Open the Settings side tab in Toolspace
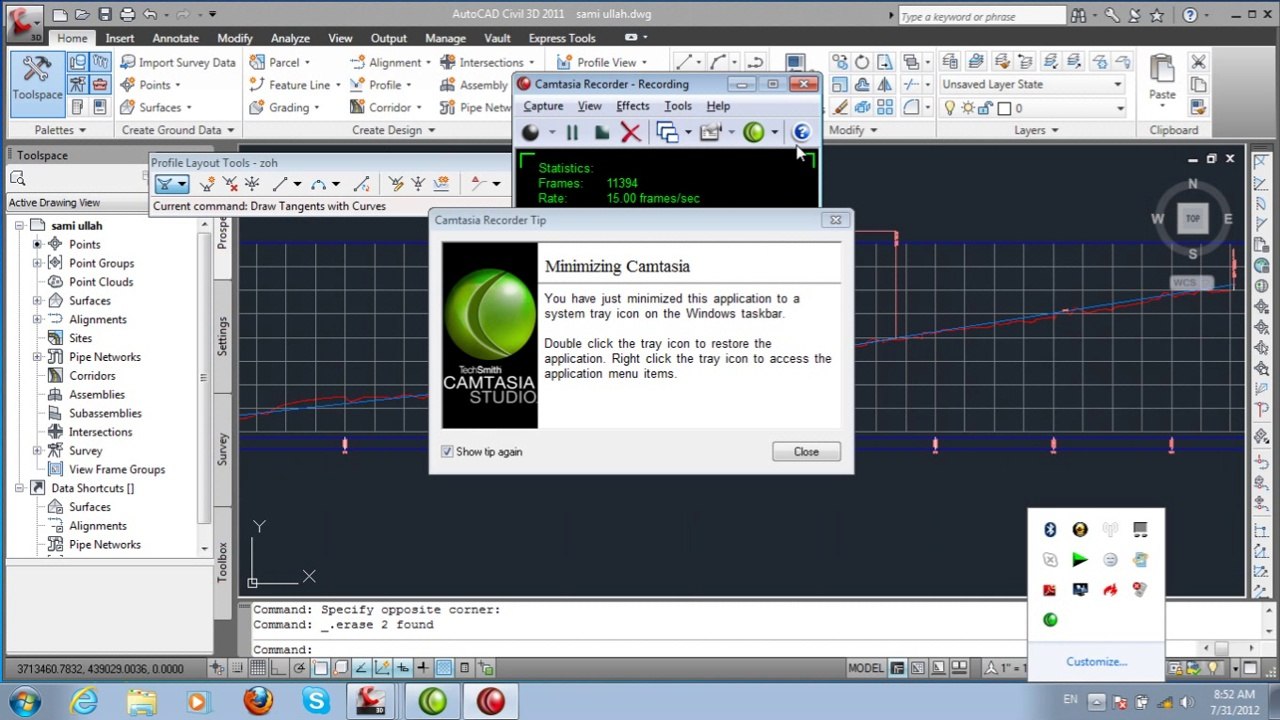 click(222, 335)
